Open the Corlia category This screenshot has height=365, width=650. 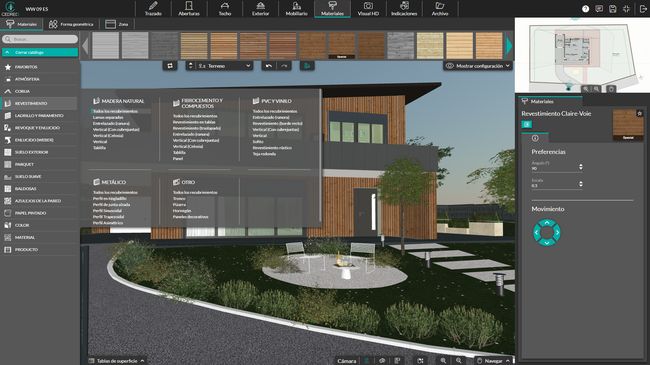pyautogui.click(x=40, y=91)
